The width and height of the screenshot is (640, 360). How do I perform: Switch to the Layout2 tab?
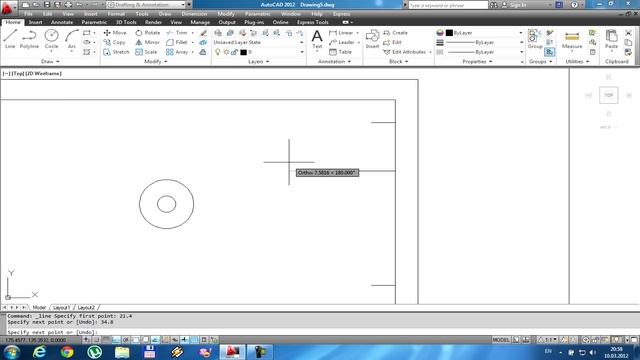click(x=86, y=307)
